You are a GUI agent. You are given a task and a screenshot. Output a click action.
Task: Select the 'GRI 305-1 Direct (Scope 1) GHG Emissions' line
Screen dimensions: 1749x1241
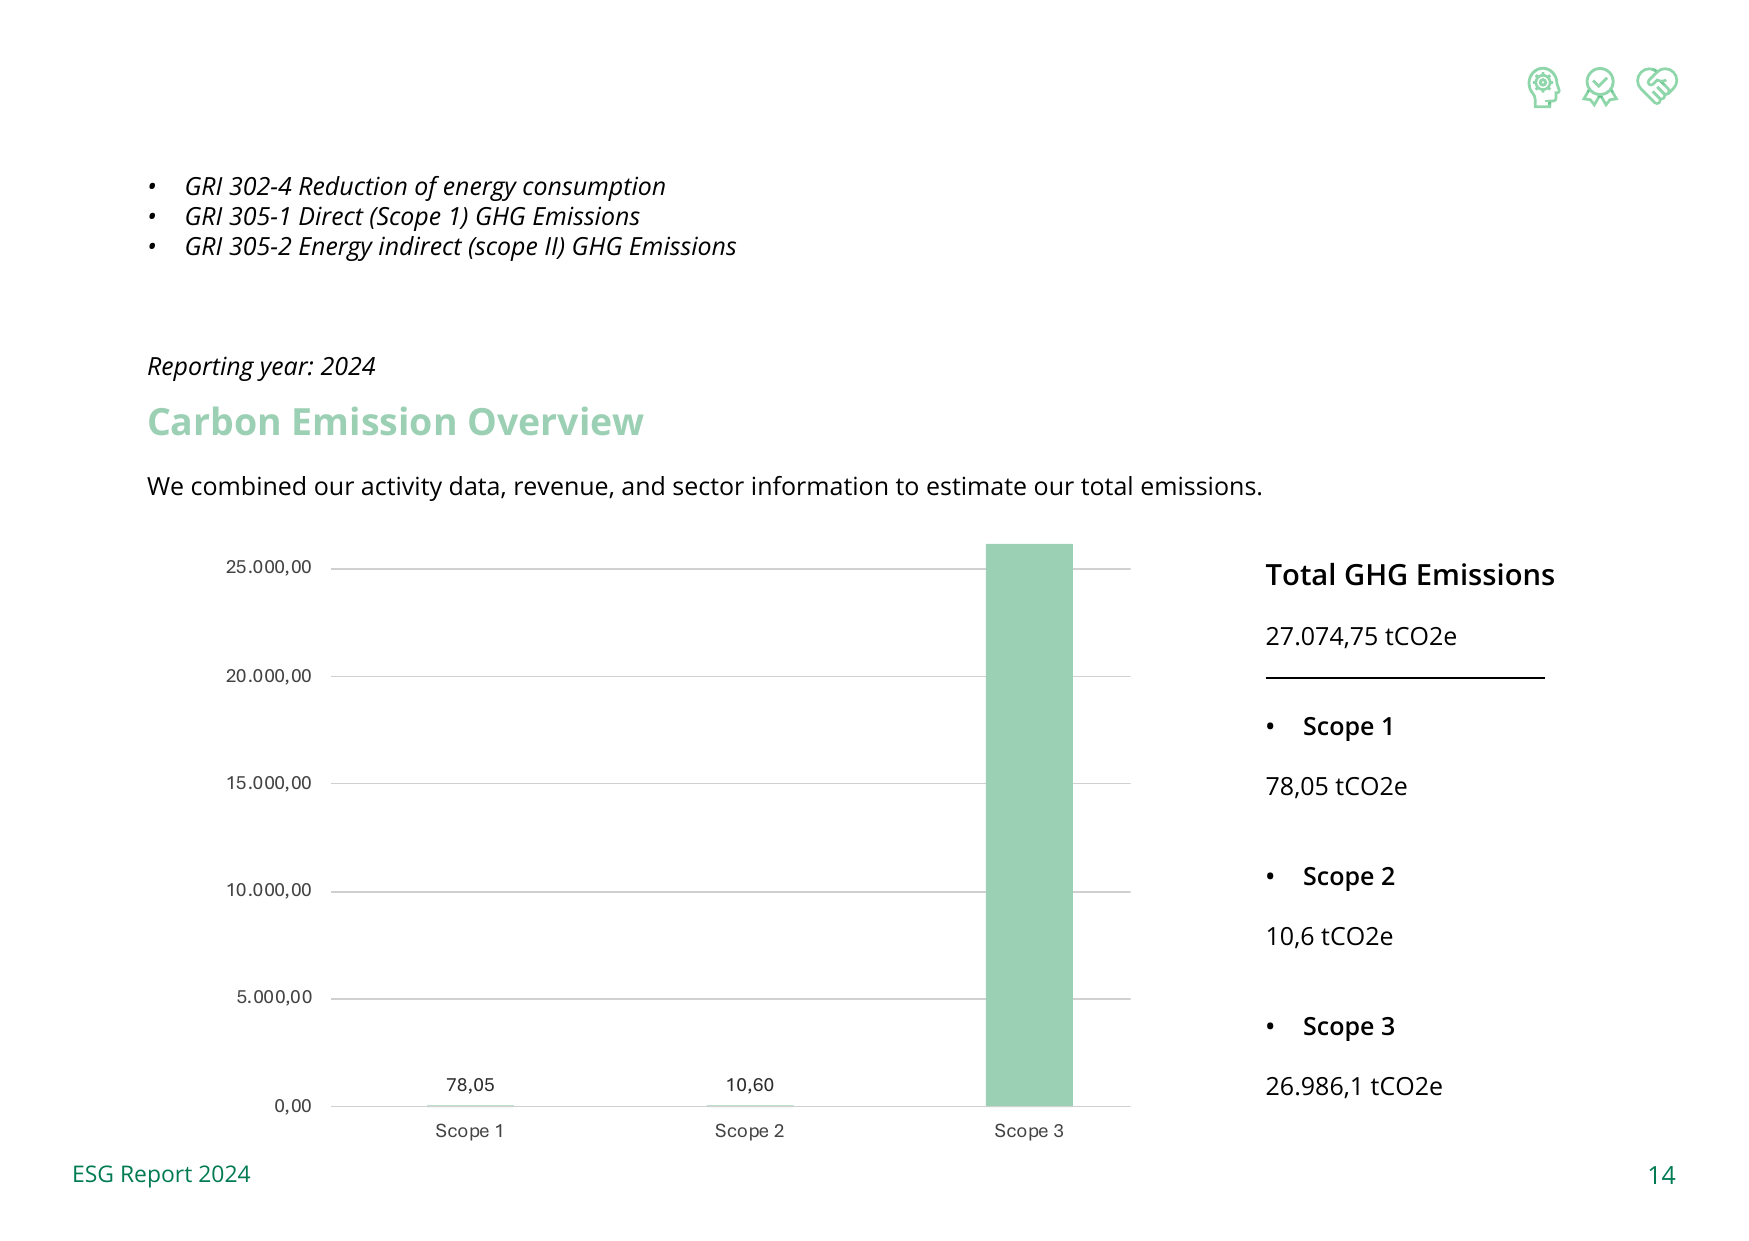412,217
